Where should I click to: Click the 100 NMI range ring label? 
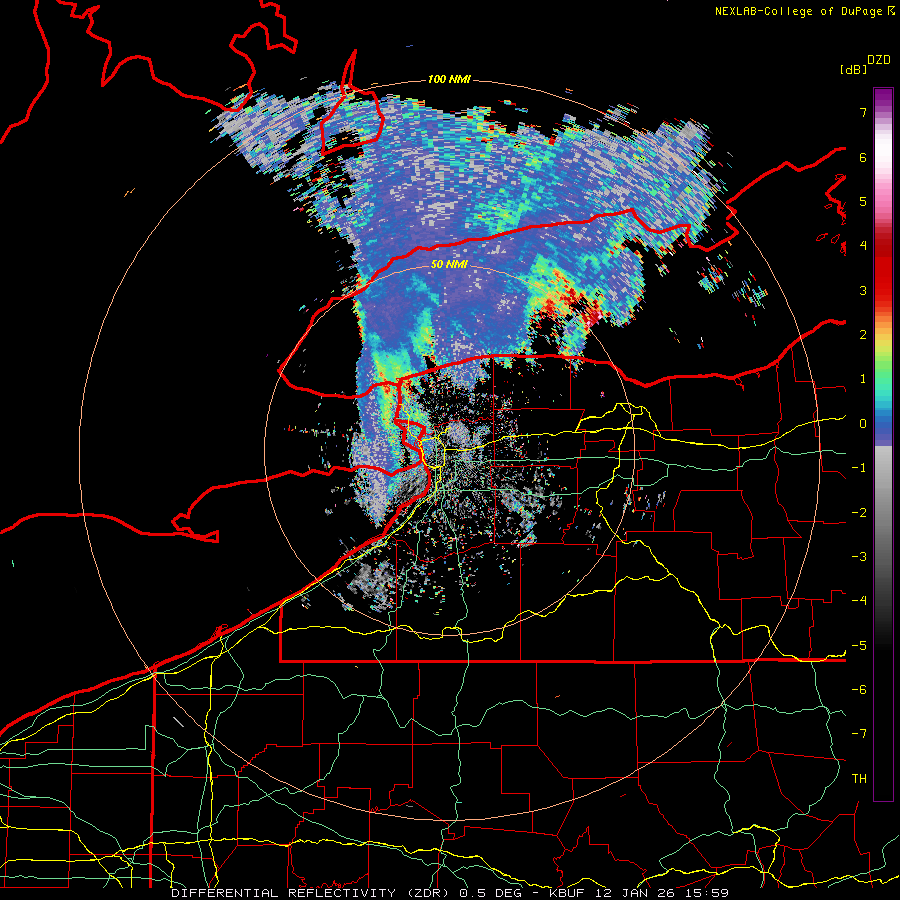click(x=449, y=79)
